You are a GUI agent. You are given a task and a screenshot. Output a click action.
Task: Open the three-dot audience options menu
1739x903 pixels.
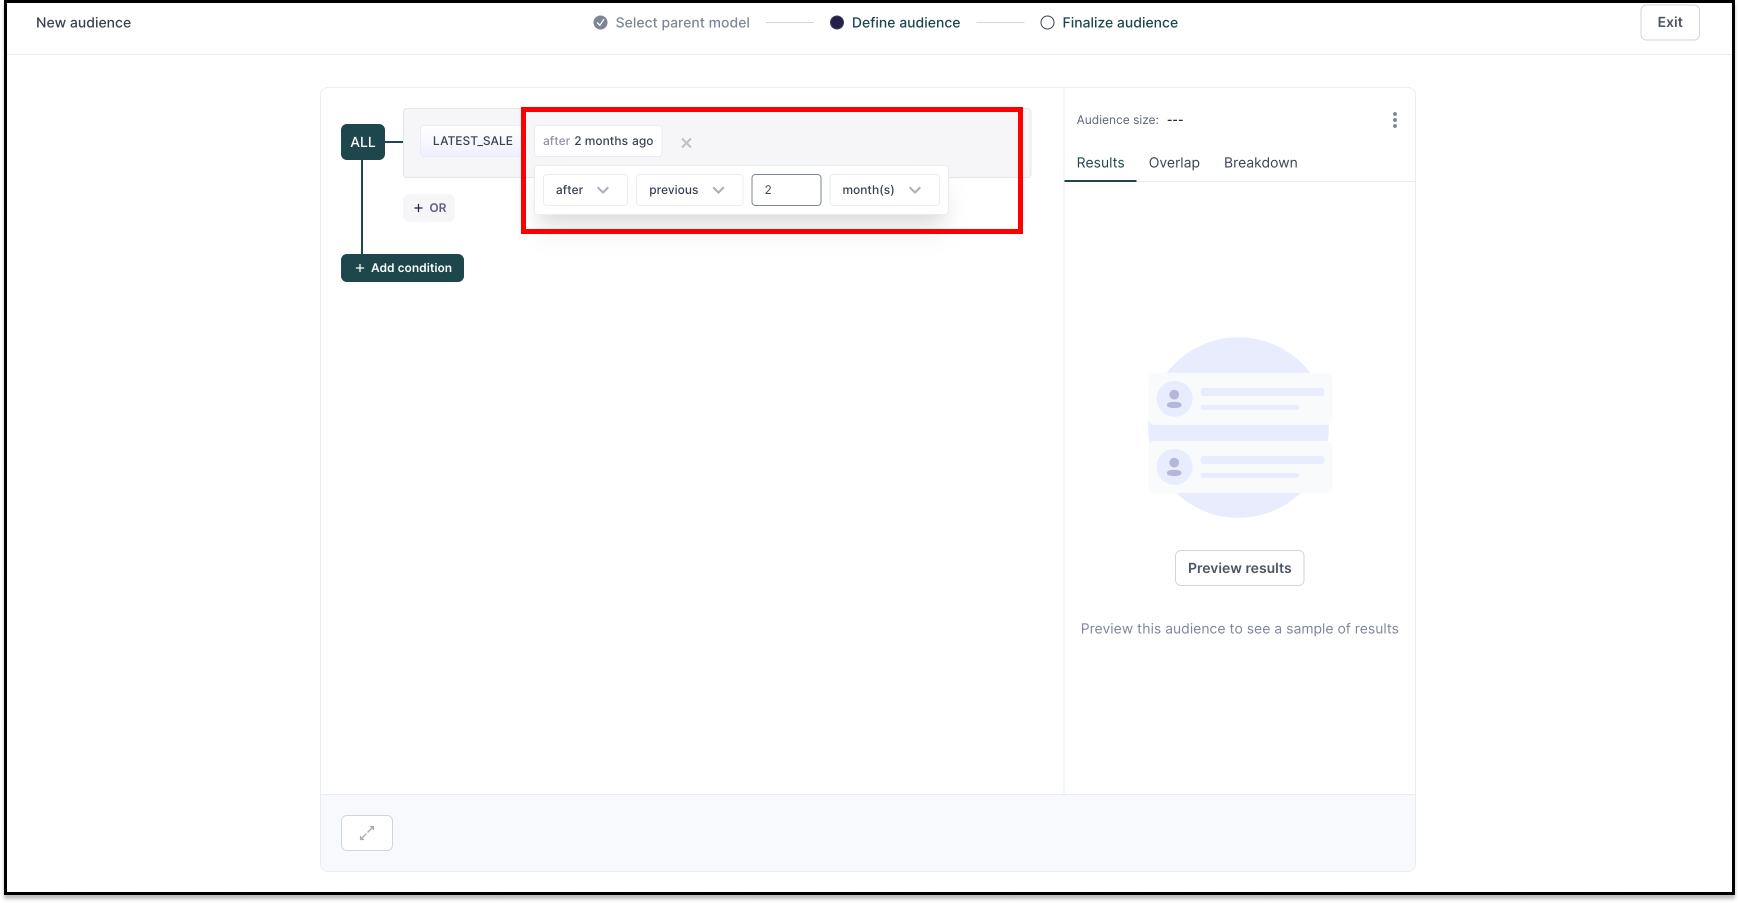click(x=1394, y=120)
